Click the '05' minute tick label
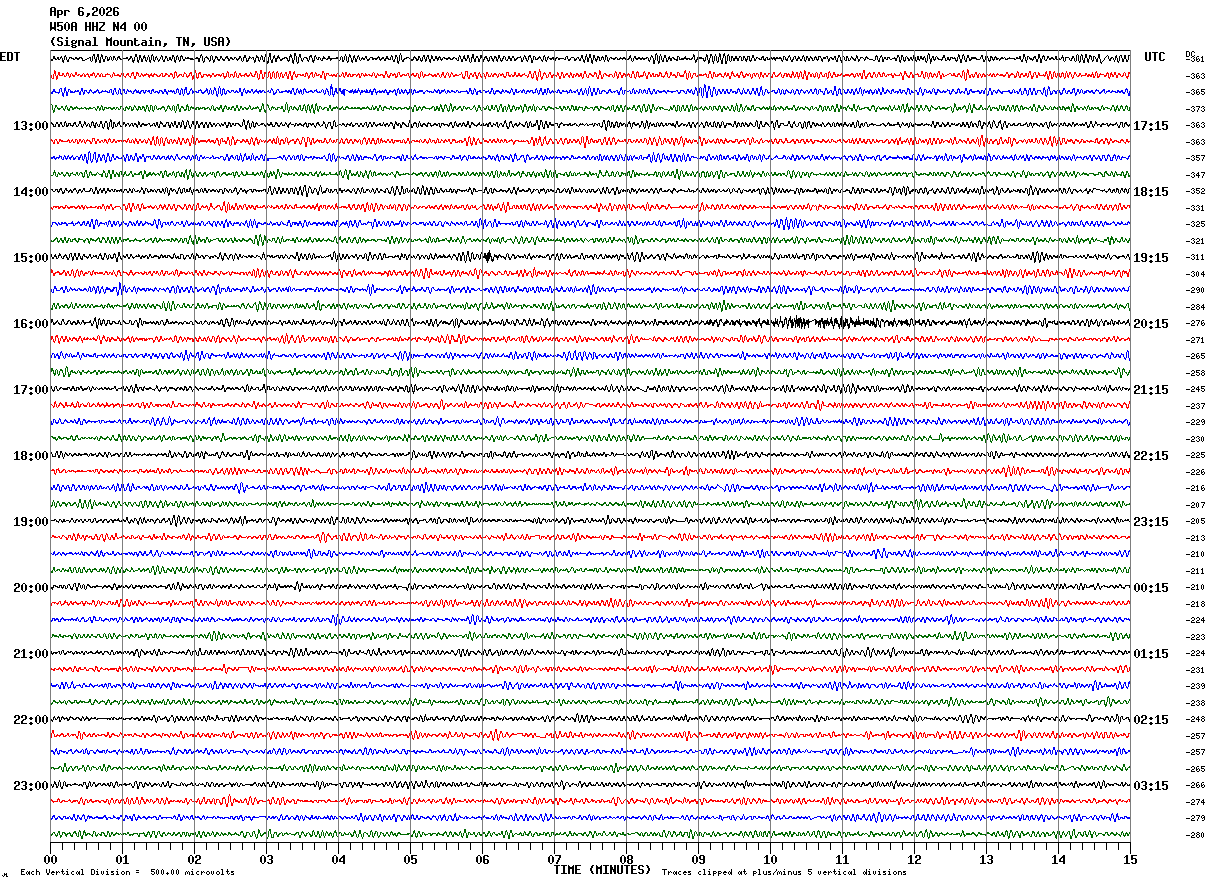1210x886 pixels. coord(410,859)
